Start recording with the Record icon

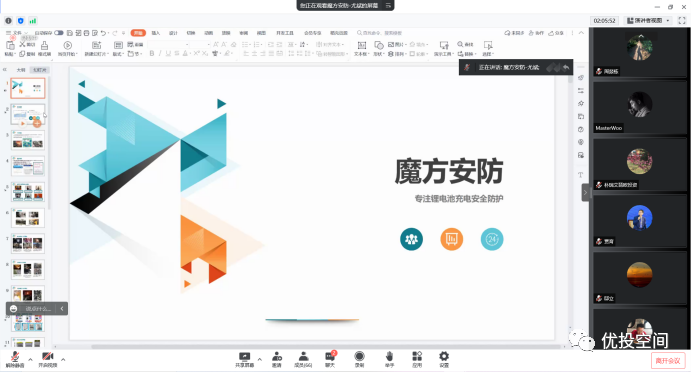359,360
